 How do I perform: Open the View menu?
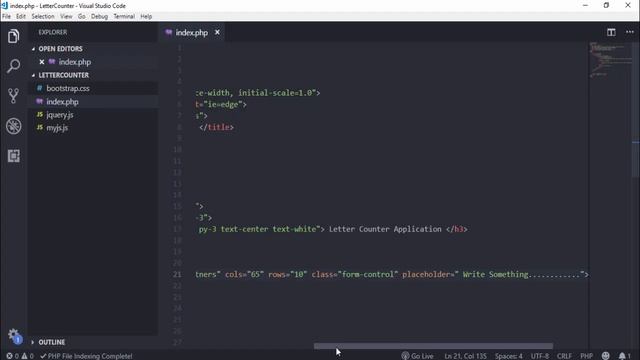pyautogui.click(x=66, y=16)
